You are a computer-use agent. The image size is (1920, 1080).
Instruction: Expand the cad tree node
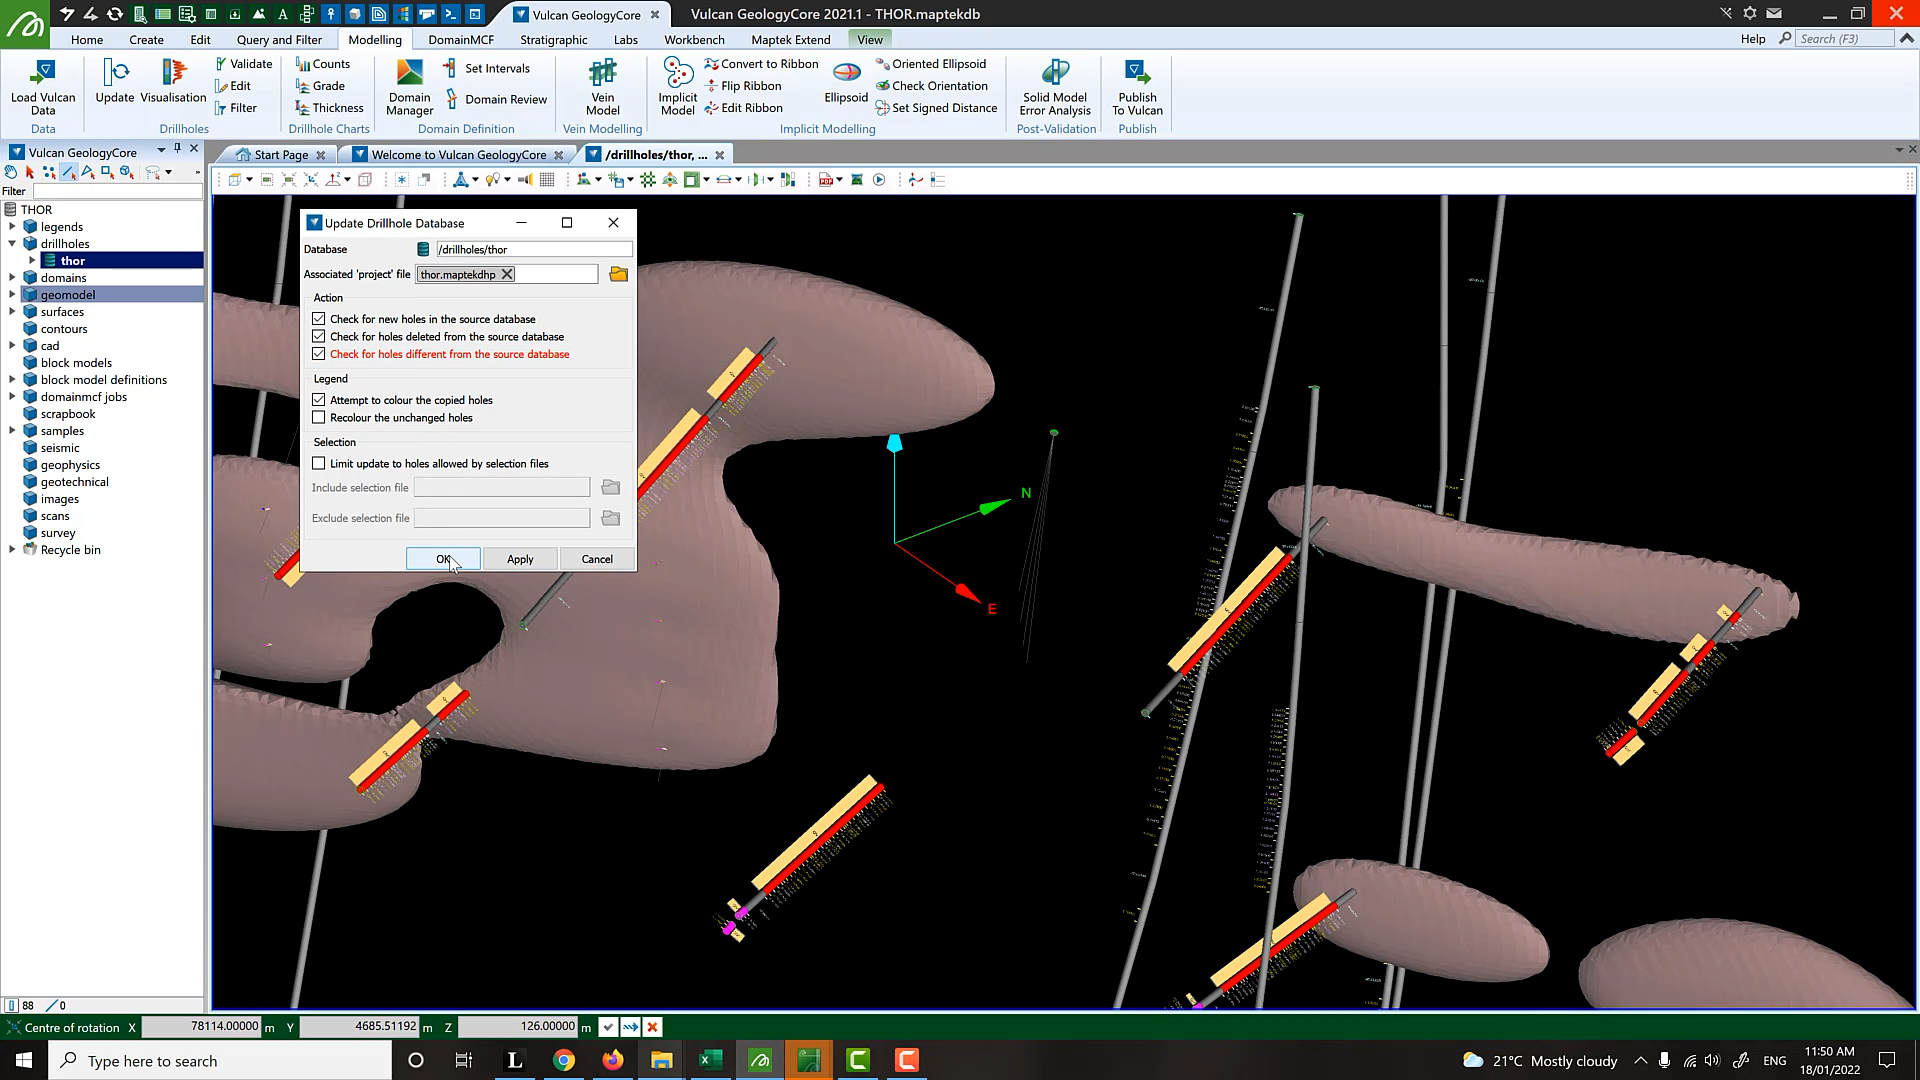[x=12, y=346]
